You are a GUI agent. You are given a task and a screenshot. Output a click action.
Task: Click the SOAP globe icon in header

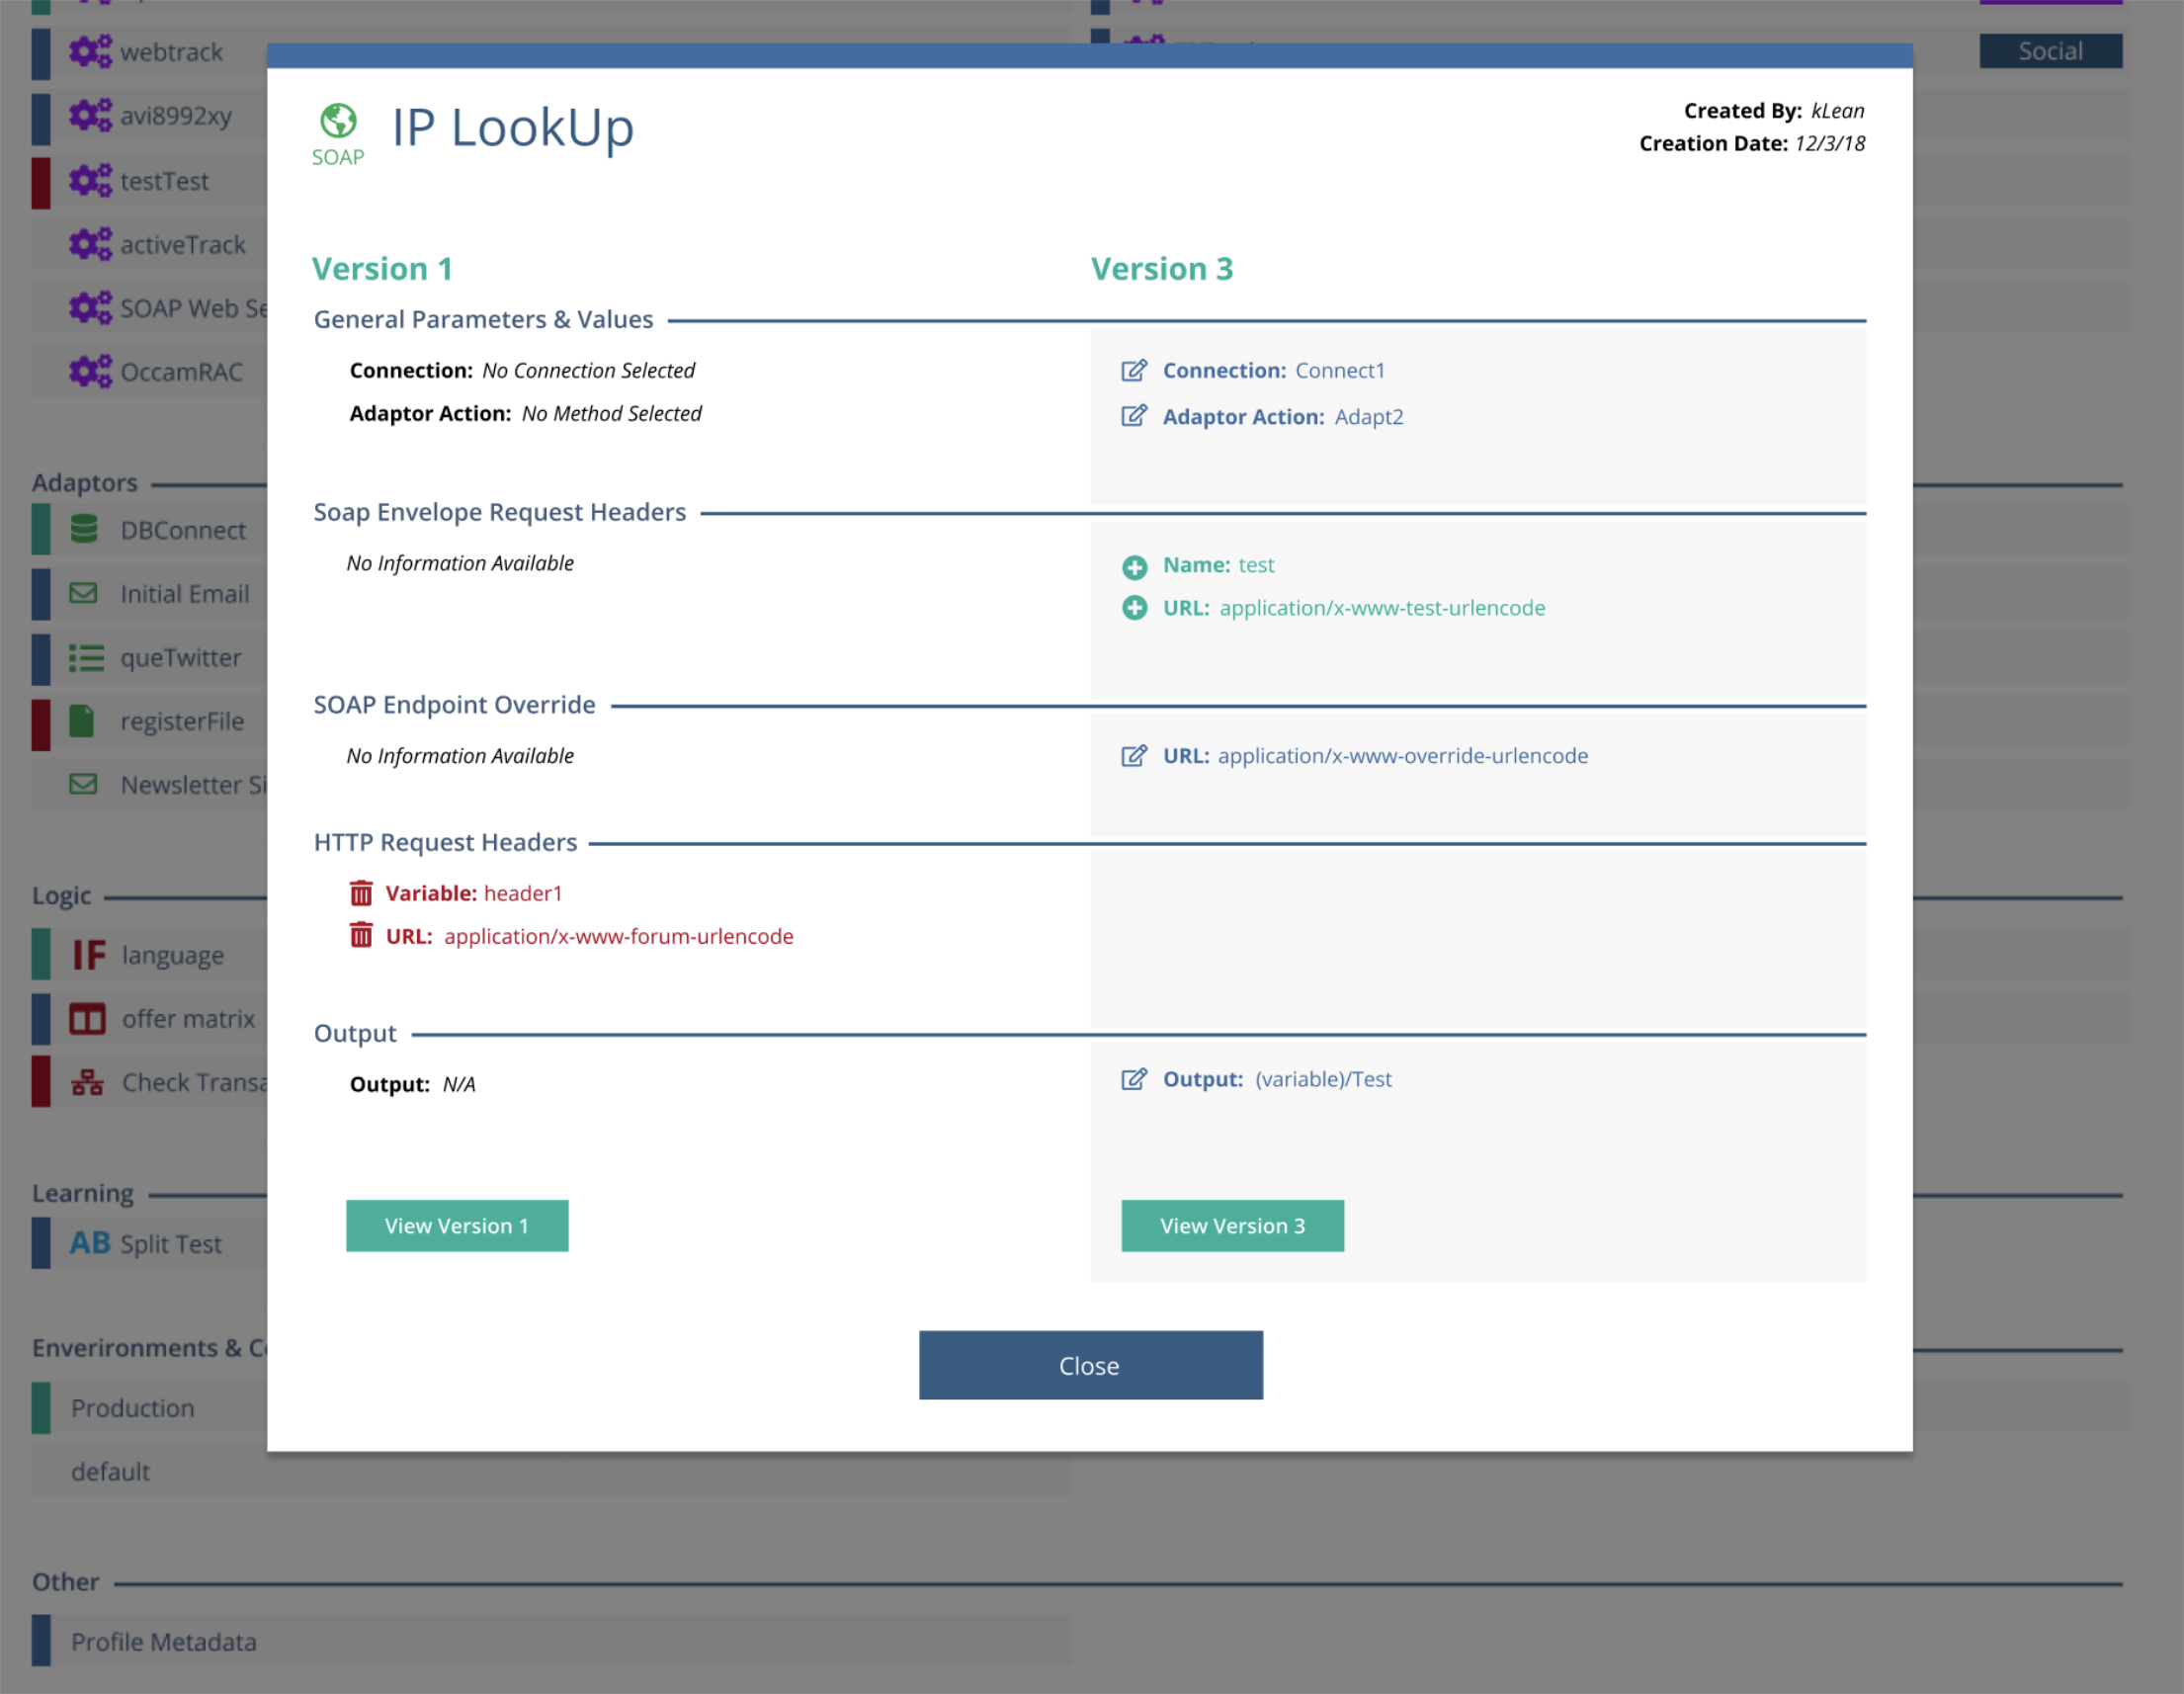point(338,121)
